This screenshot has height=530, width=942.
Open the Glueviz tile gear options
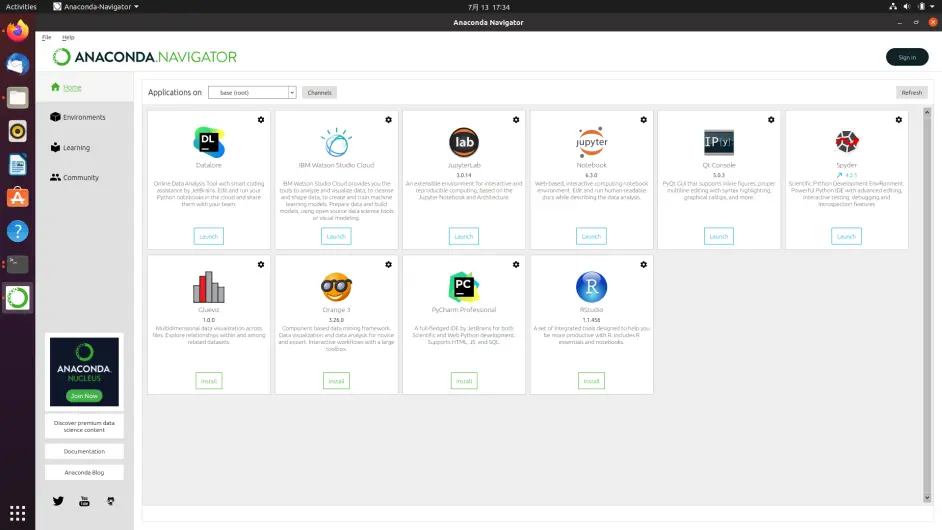(x=261, y=264)
